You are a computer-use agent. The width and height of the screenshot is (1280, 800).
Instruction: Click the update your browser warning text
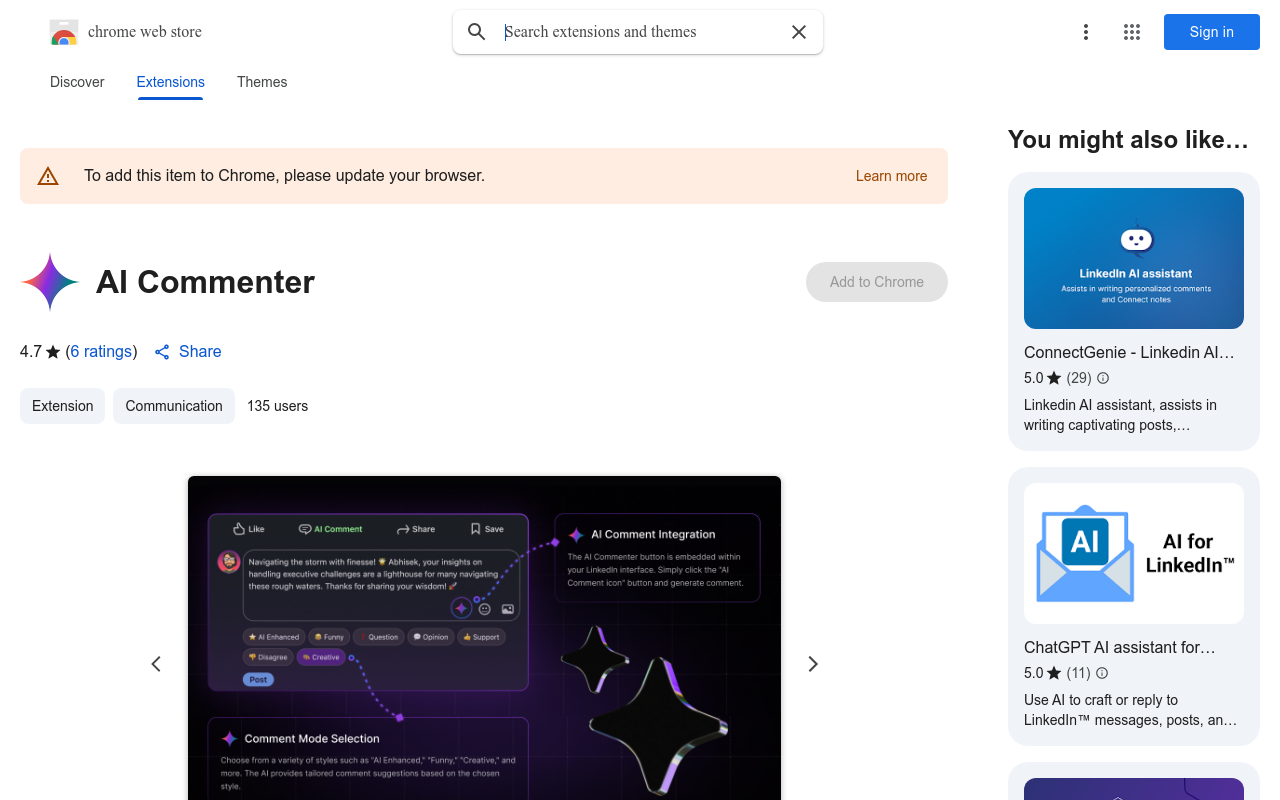pyautogui.click(x=284, y=176)
